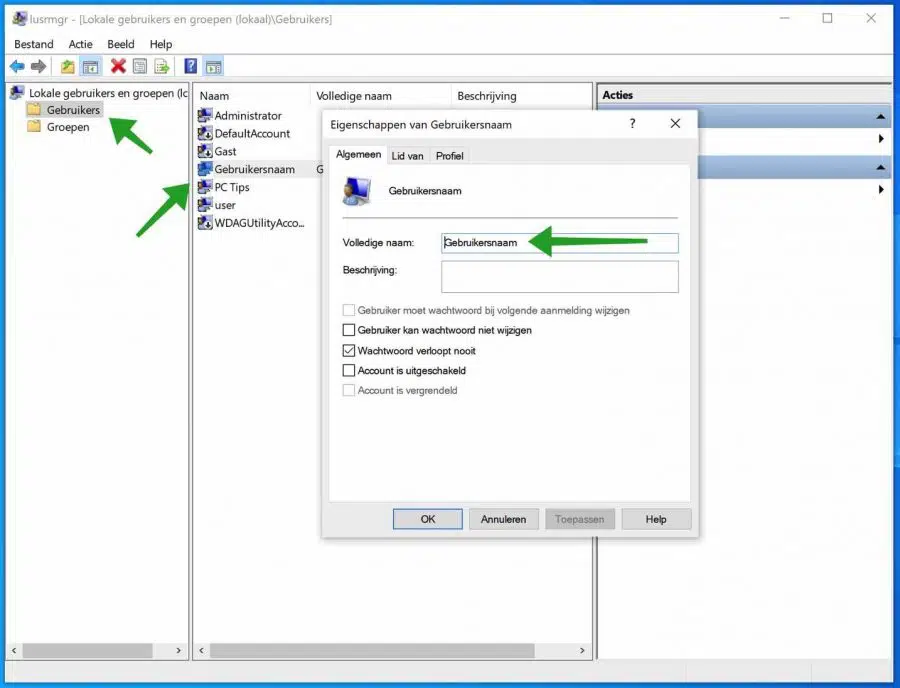The image size is (900, 688).
Task: Click the PC Tips user icon
Action: pyautogui.click(x=205, y=186)
